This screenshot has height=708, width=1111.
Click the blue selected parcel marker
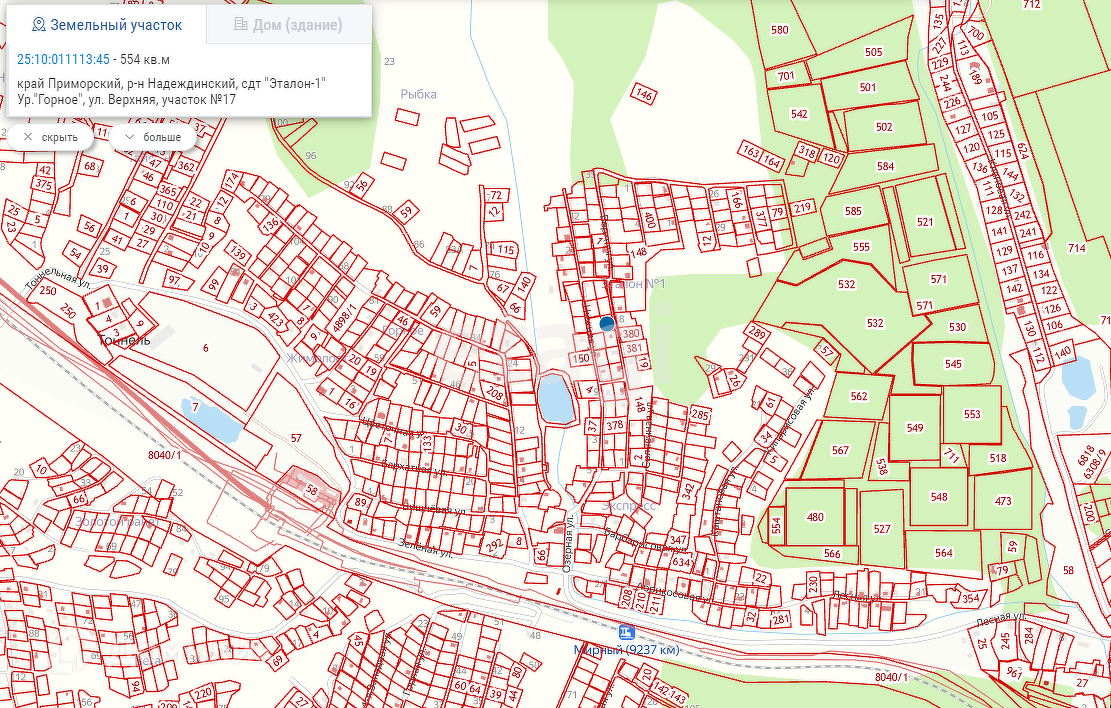tap(607, 324)
